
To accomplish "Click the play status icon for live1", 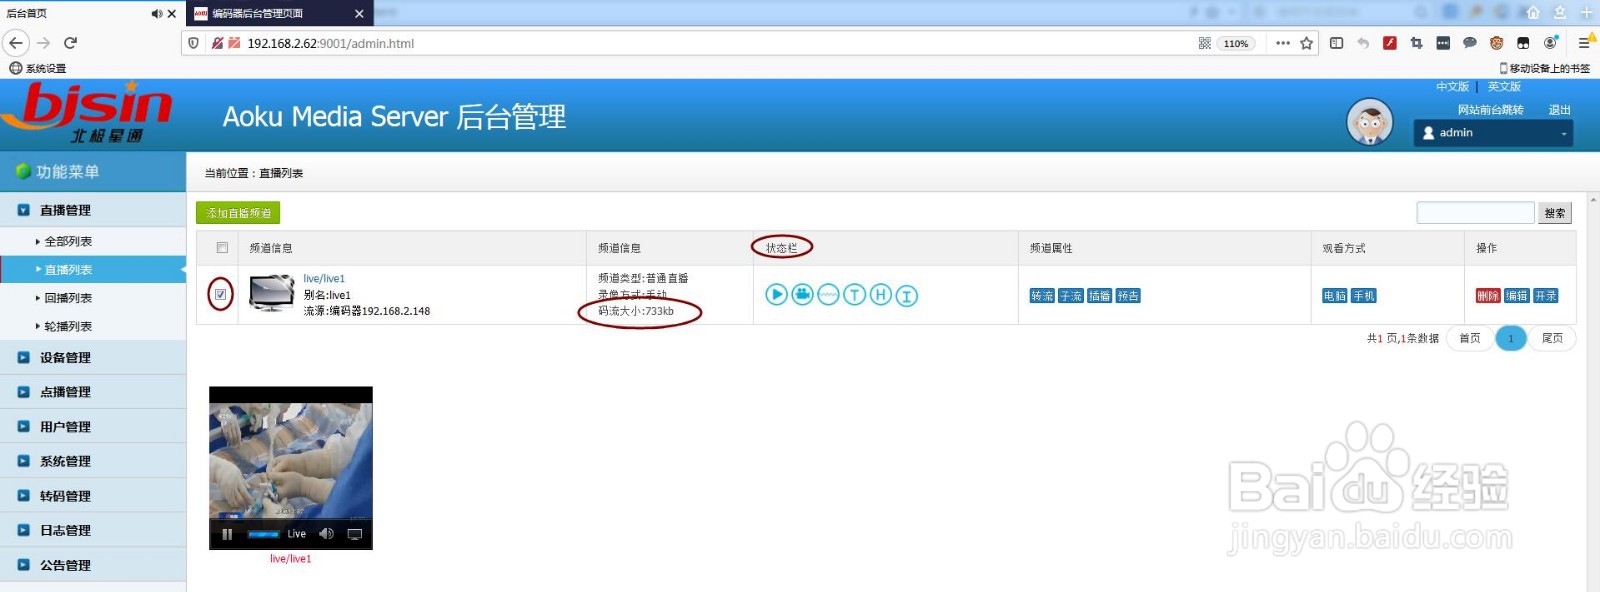I will coord(776,295).
